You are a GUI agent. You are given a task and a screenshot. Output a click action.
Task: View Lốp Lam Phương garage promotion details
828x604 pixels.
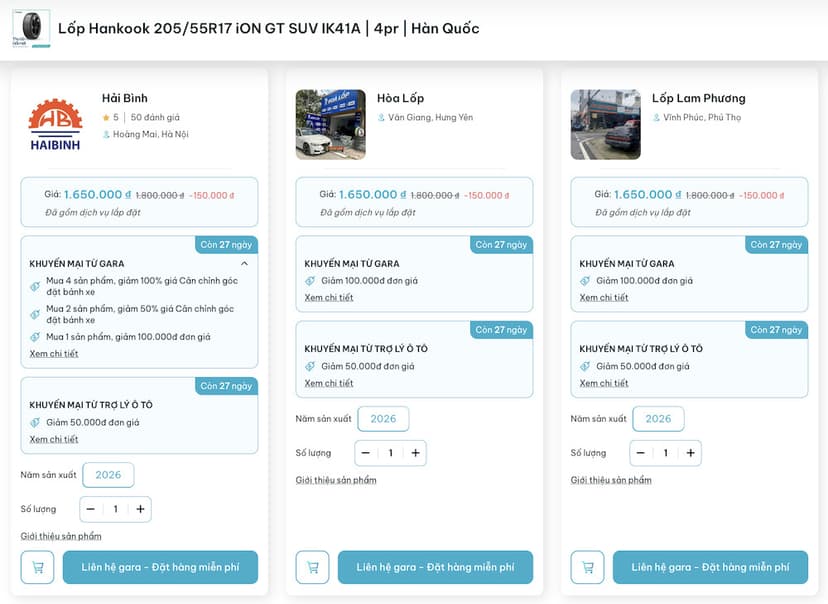[604, 298]
